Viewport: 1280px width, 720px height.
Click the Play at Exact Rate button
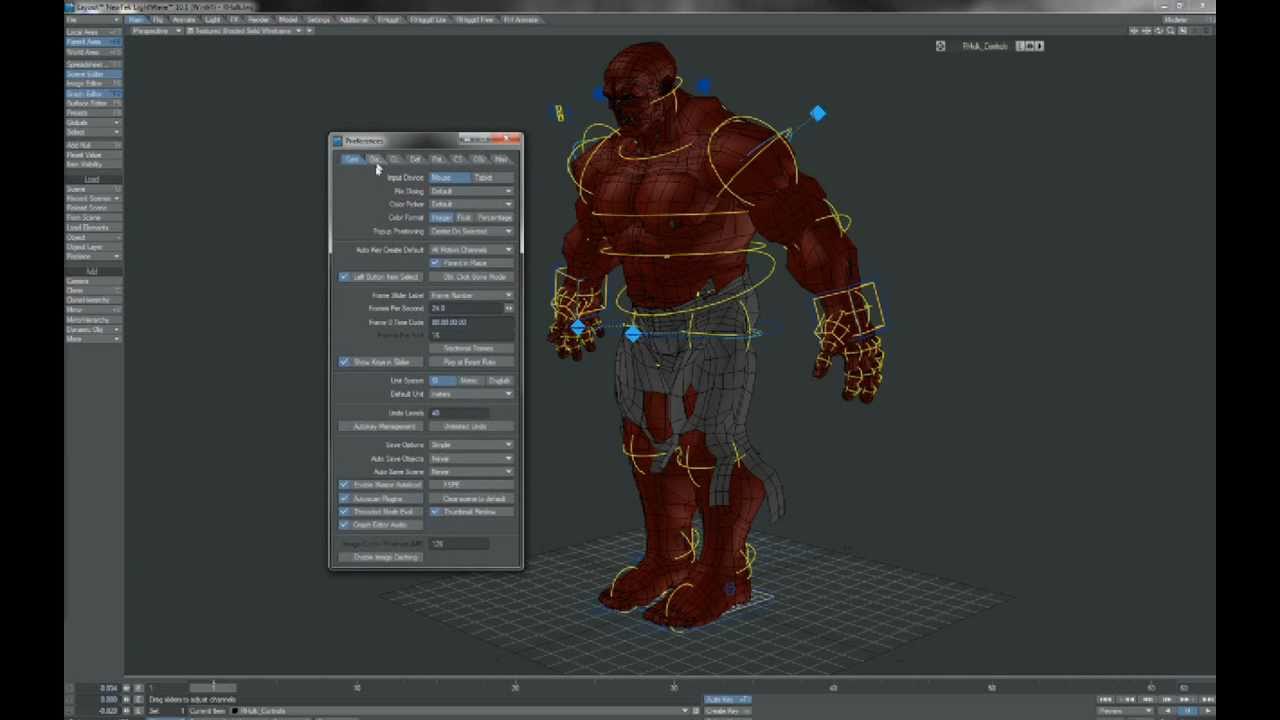(x=470, y=362)
